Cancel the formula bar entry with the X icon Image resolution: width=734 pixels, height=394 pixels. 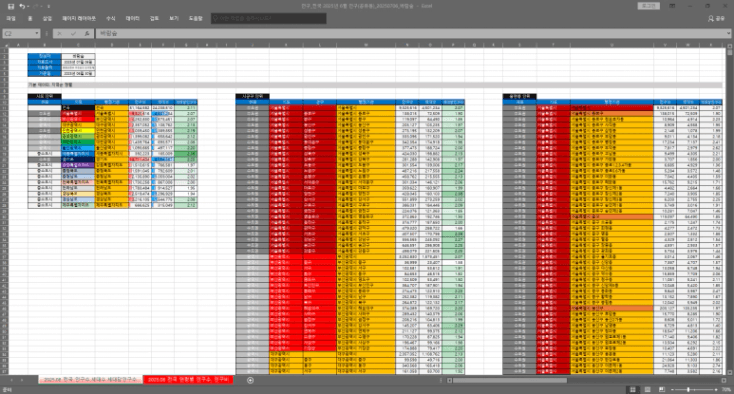pyautogui.click(x=59, y=34)
